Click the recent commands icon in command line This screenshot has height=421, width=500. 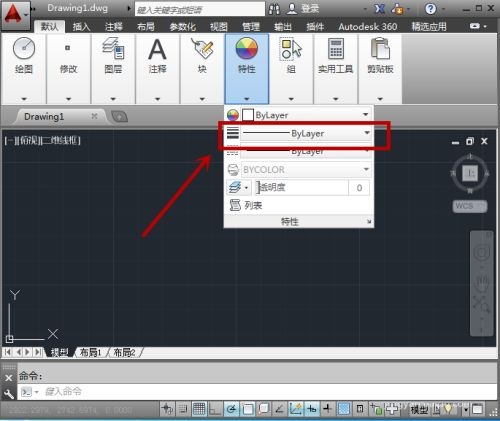[x=27, y=392]
